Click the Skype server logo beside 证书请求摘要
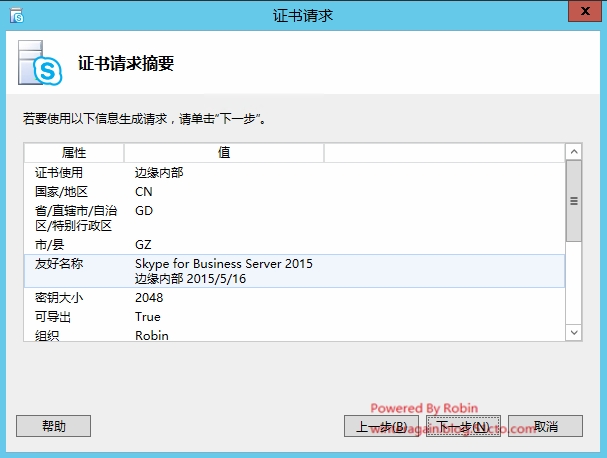The width and height of the screenshot is (607, 458). pyautogui.click(x=40, y=63)
